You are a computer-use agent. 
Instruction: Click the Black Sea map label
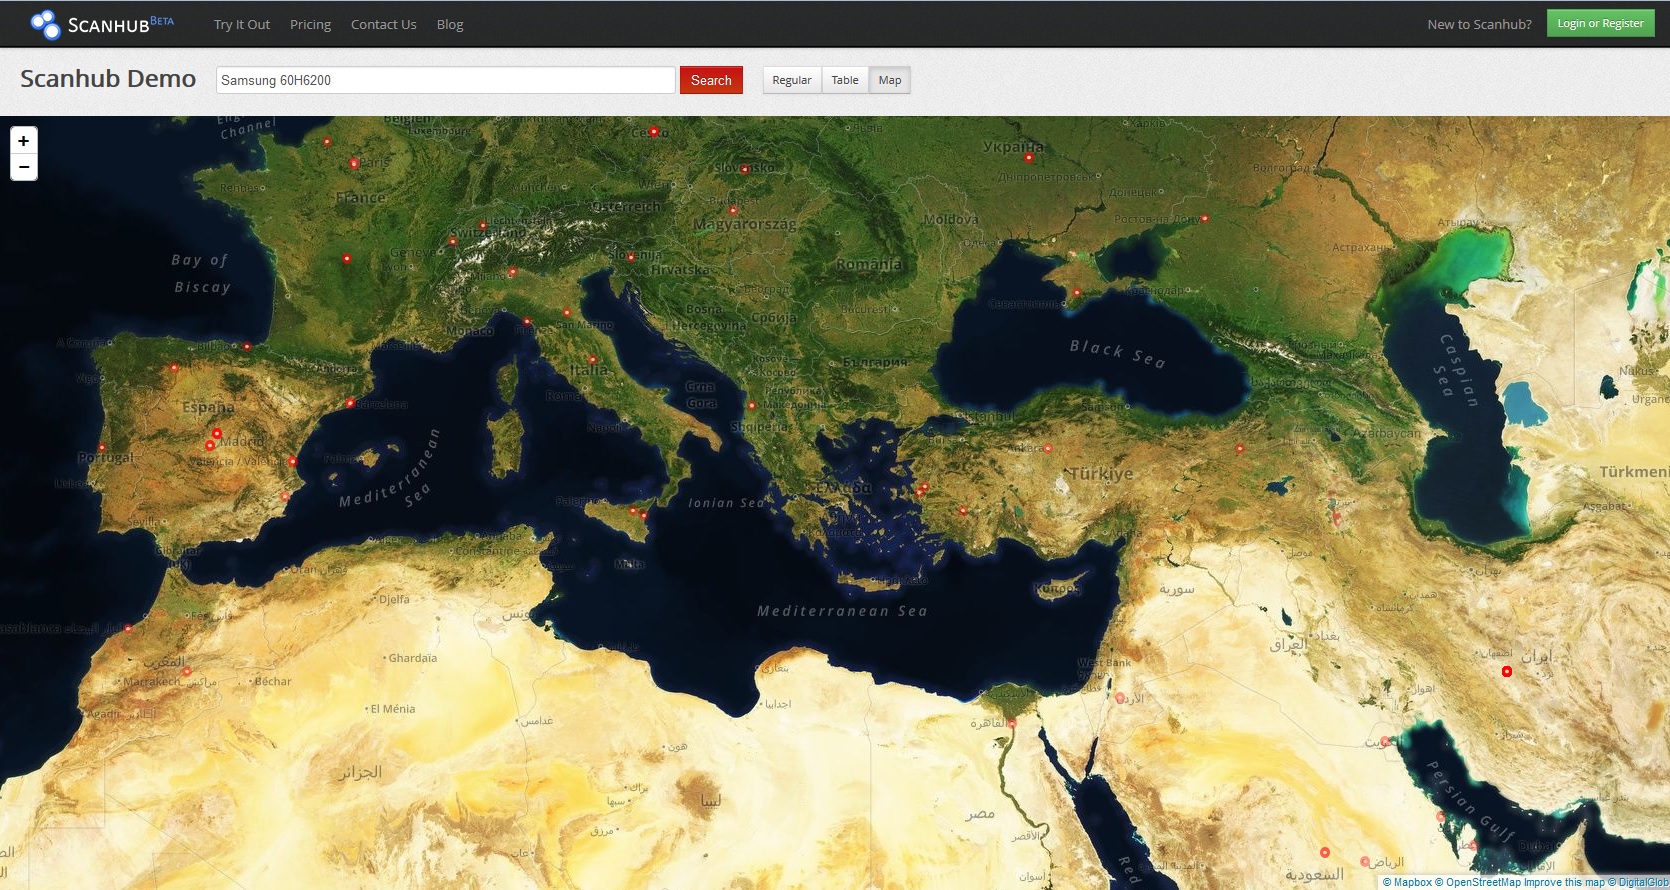tap(1117, 353)
